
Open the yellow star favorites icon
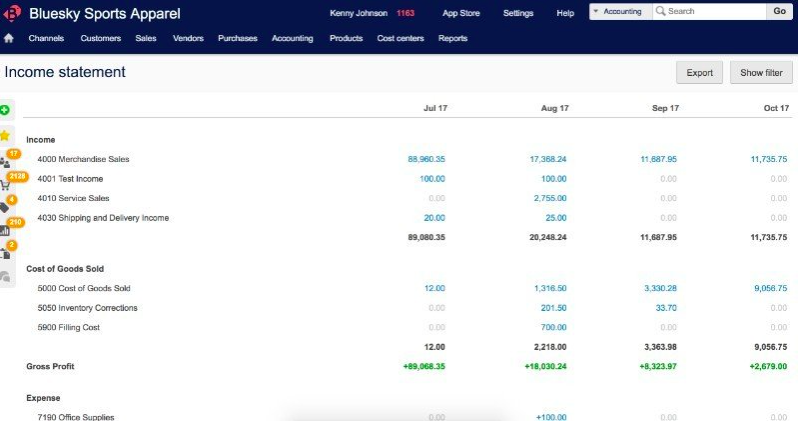(x=5, y=135)
